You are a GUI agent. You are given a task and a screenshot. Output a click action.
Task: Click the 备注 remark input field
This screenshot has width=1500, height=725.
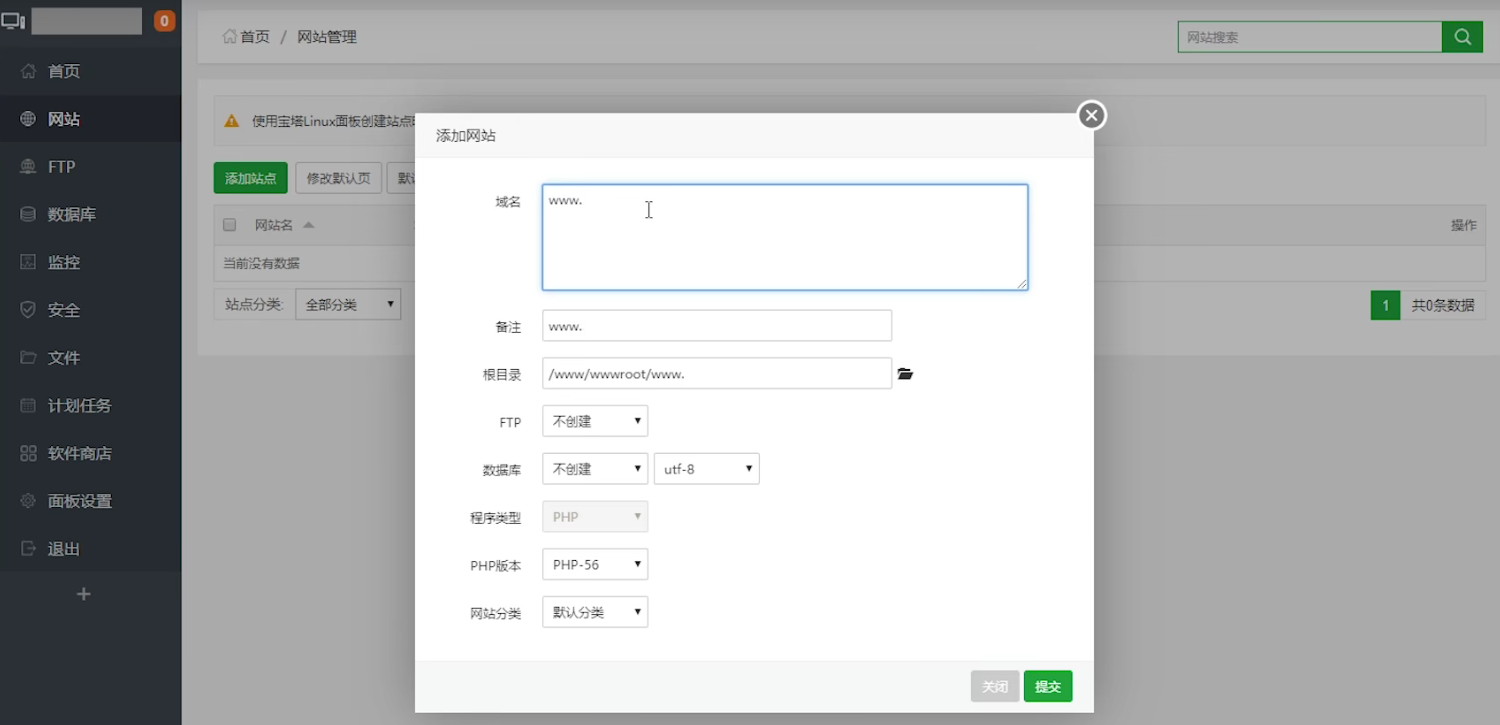click(717, 326)
